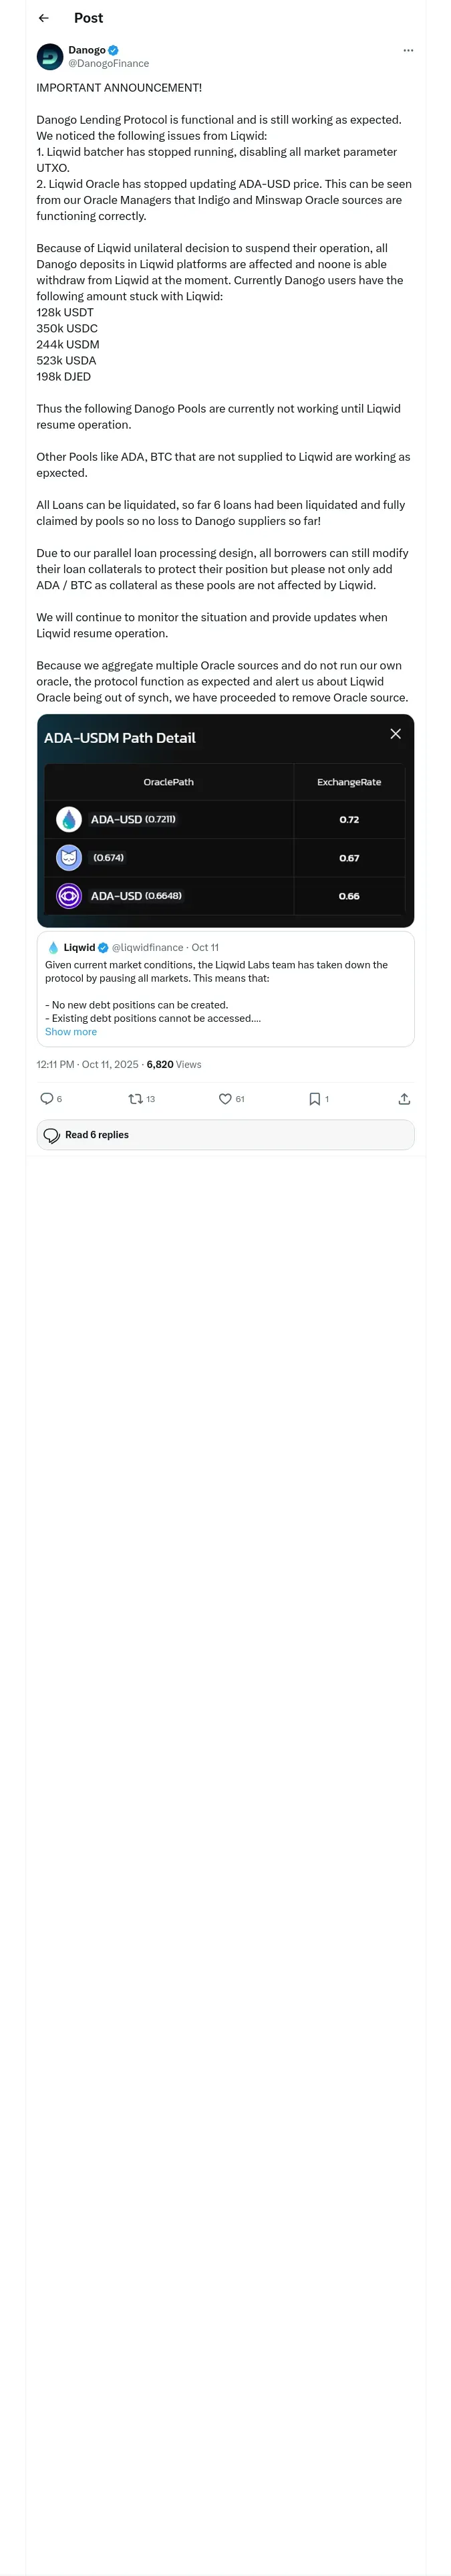Image resolution: width=451 pixels, height=2576 pixels.
Task: Click the Danogo verified badge
Action: [x=113, y=50]
